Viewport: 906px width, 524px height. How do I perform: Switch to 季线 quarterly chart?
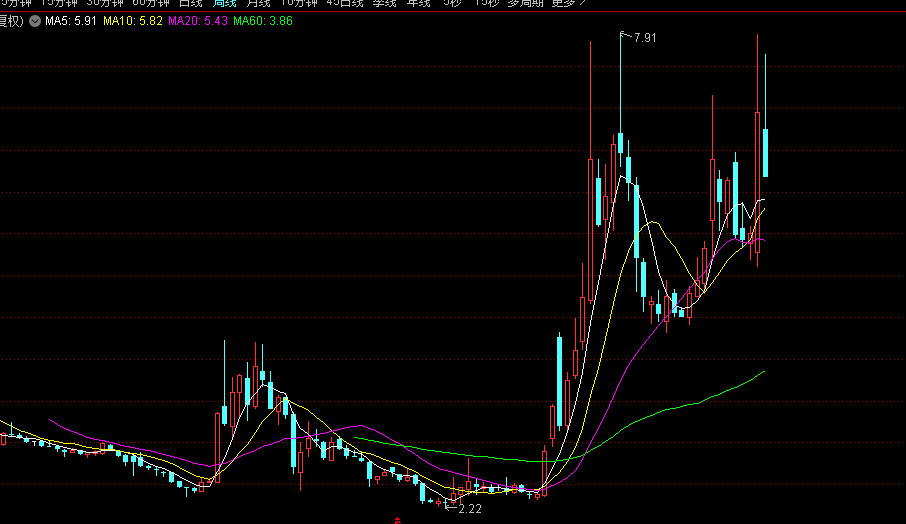(x=384, y=3)
